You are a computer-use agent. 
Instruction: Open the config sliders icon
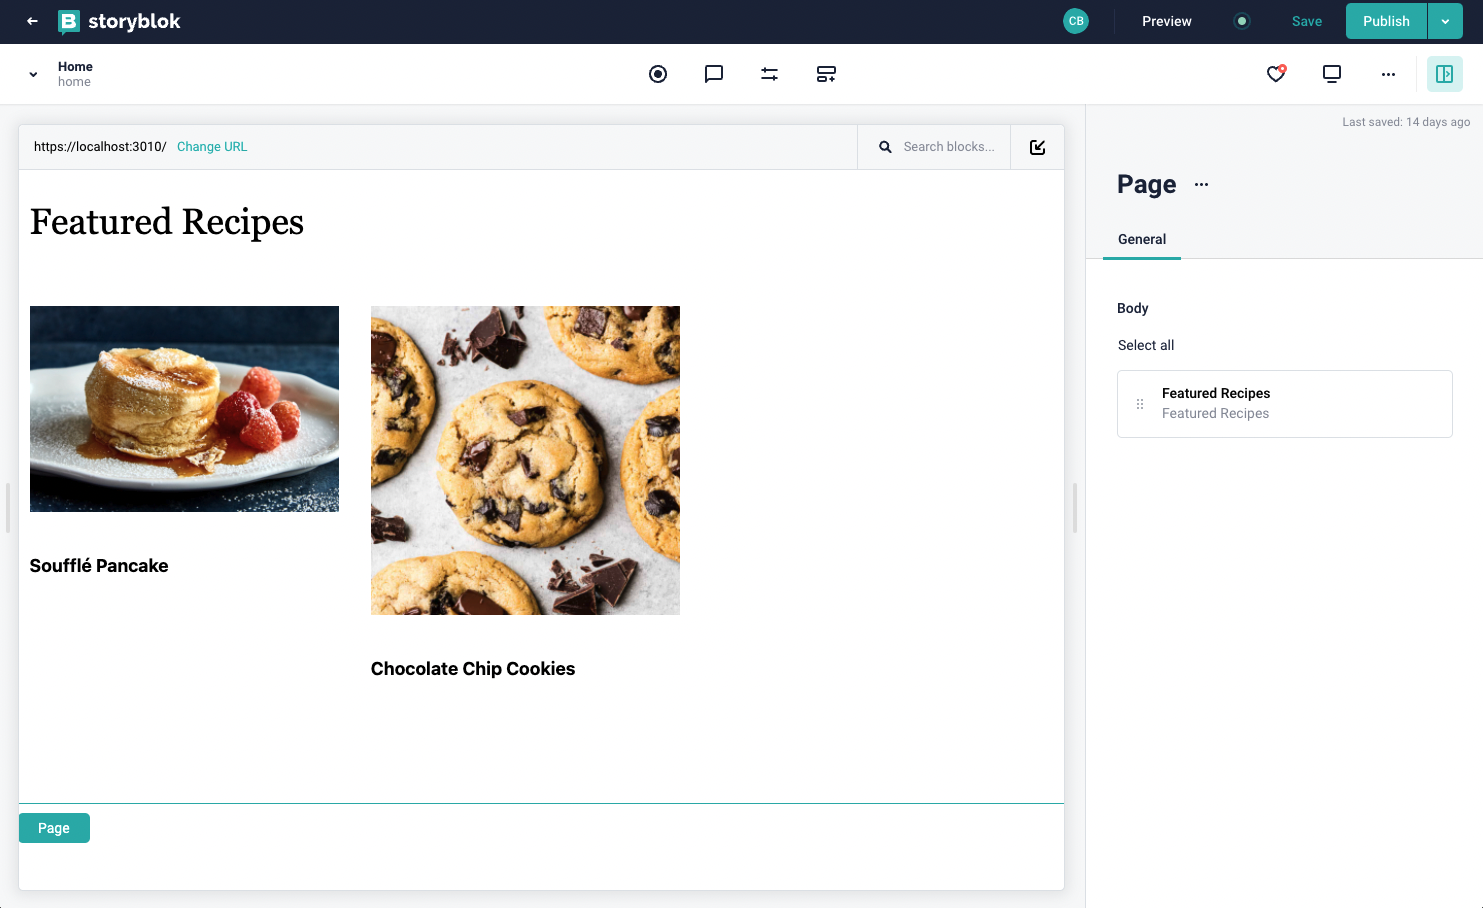coord(770,74)
